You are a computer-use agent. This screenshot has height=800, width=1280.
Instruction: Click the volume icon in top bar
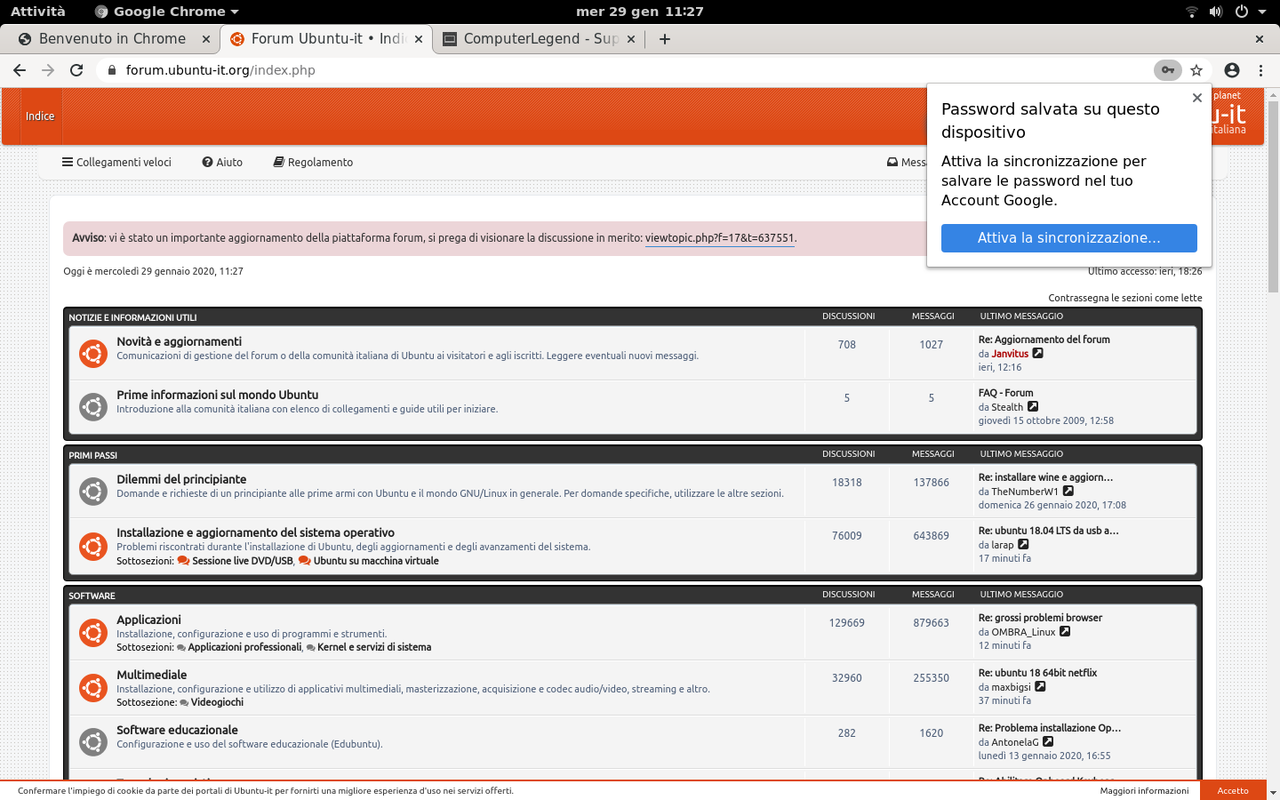(1216, 12)
